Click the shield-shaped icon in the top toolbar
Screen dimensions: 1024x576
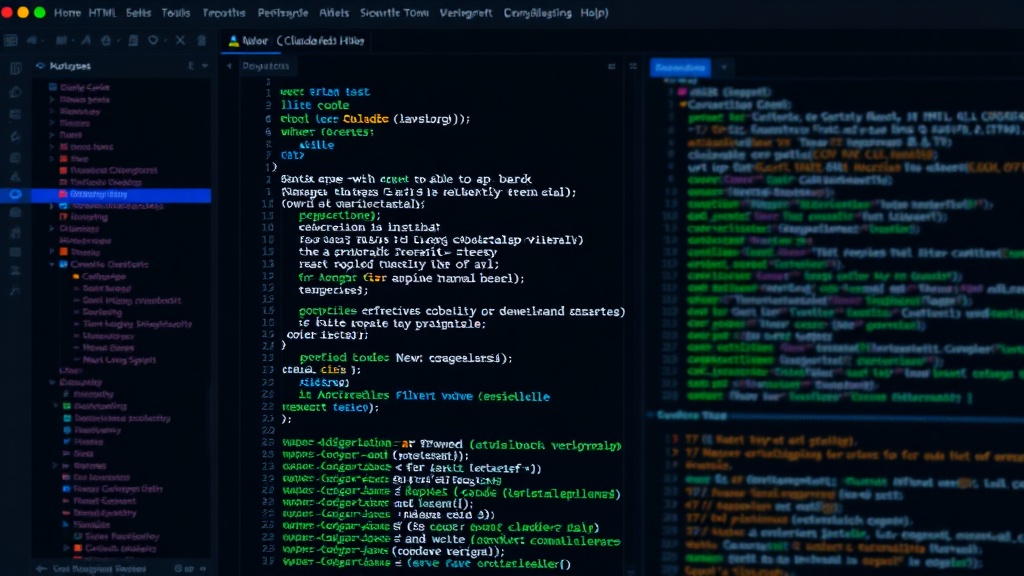pos(153,40)
